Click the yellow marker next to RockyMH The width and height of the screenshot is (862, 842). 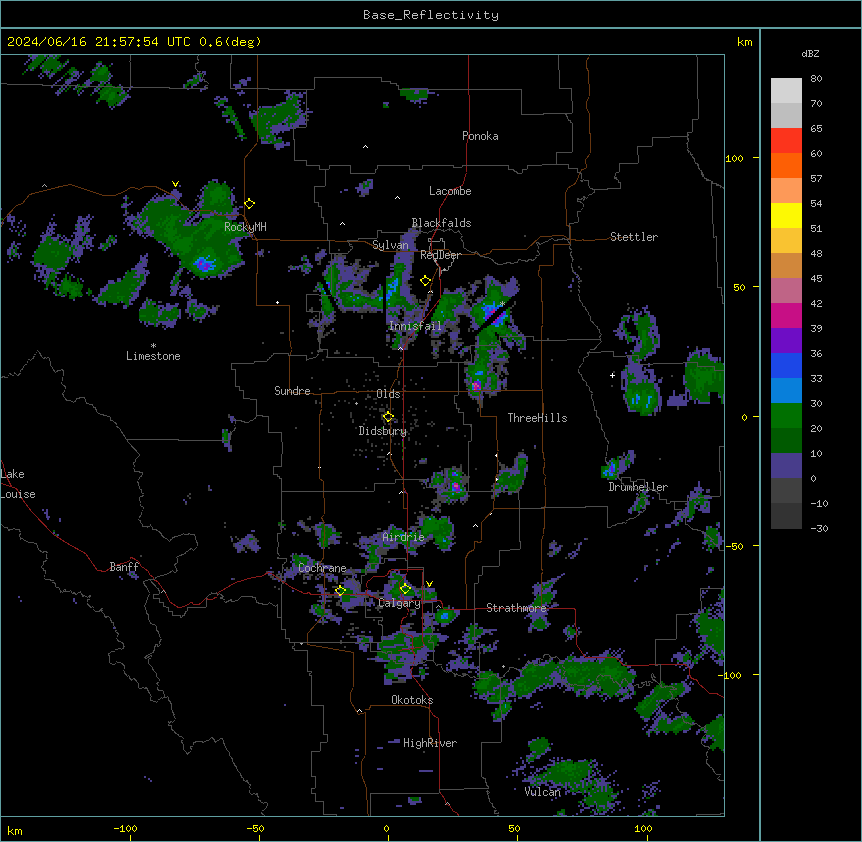(x=250, y=204)
